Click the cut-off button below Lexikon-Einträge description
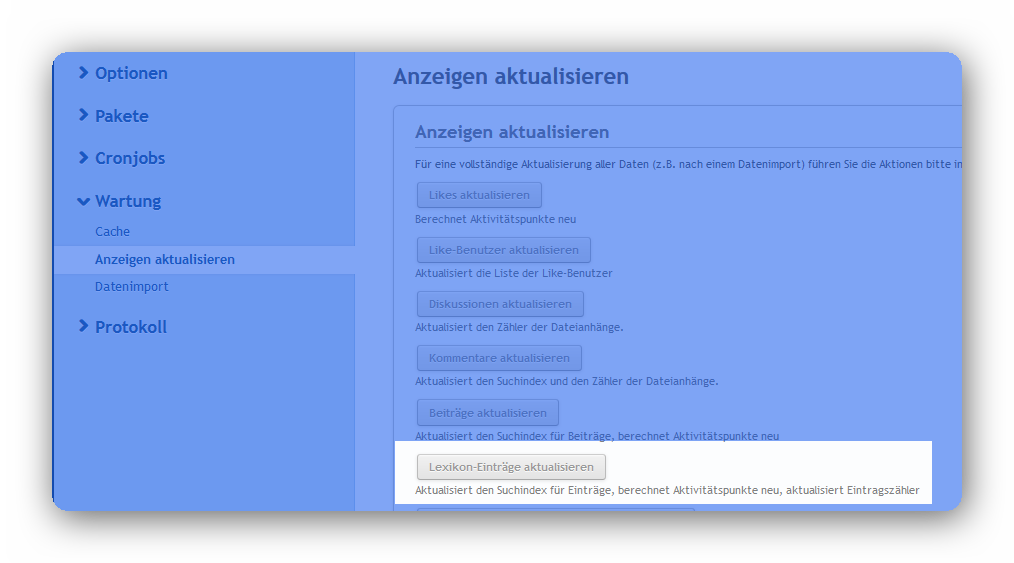The width and height of the screenshot is (1014, 563). [555, 508]
